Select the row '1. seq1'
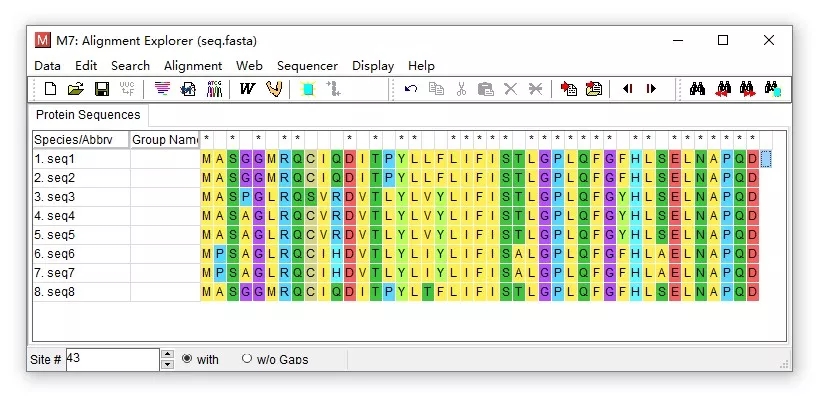The height and width of the screenshot is (404, 816). [81, 159]
